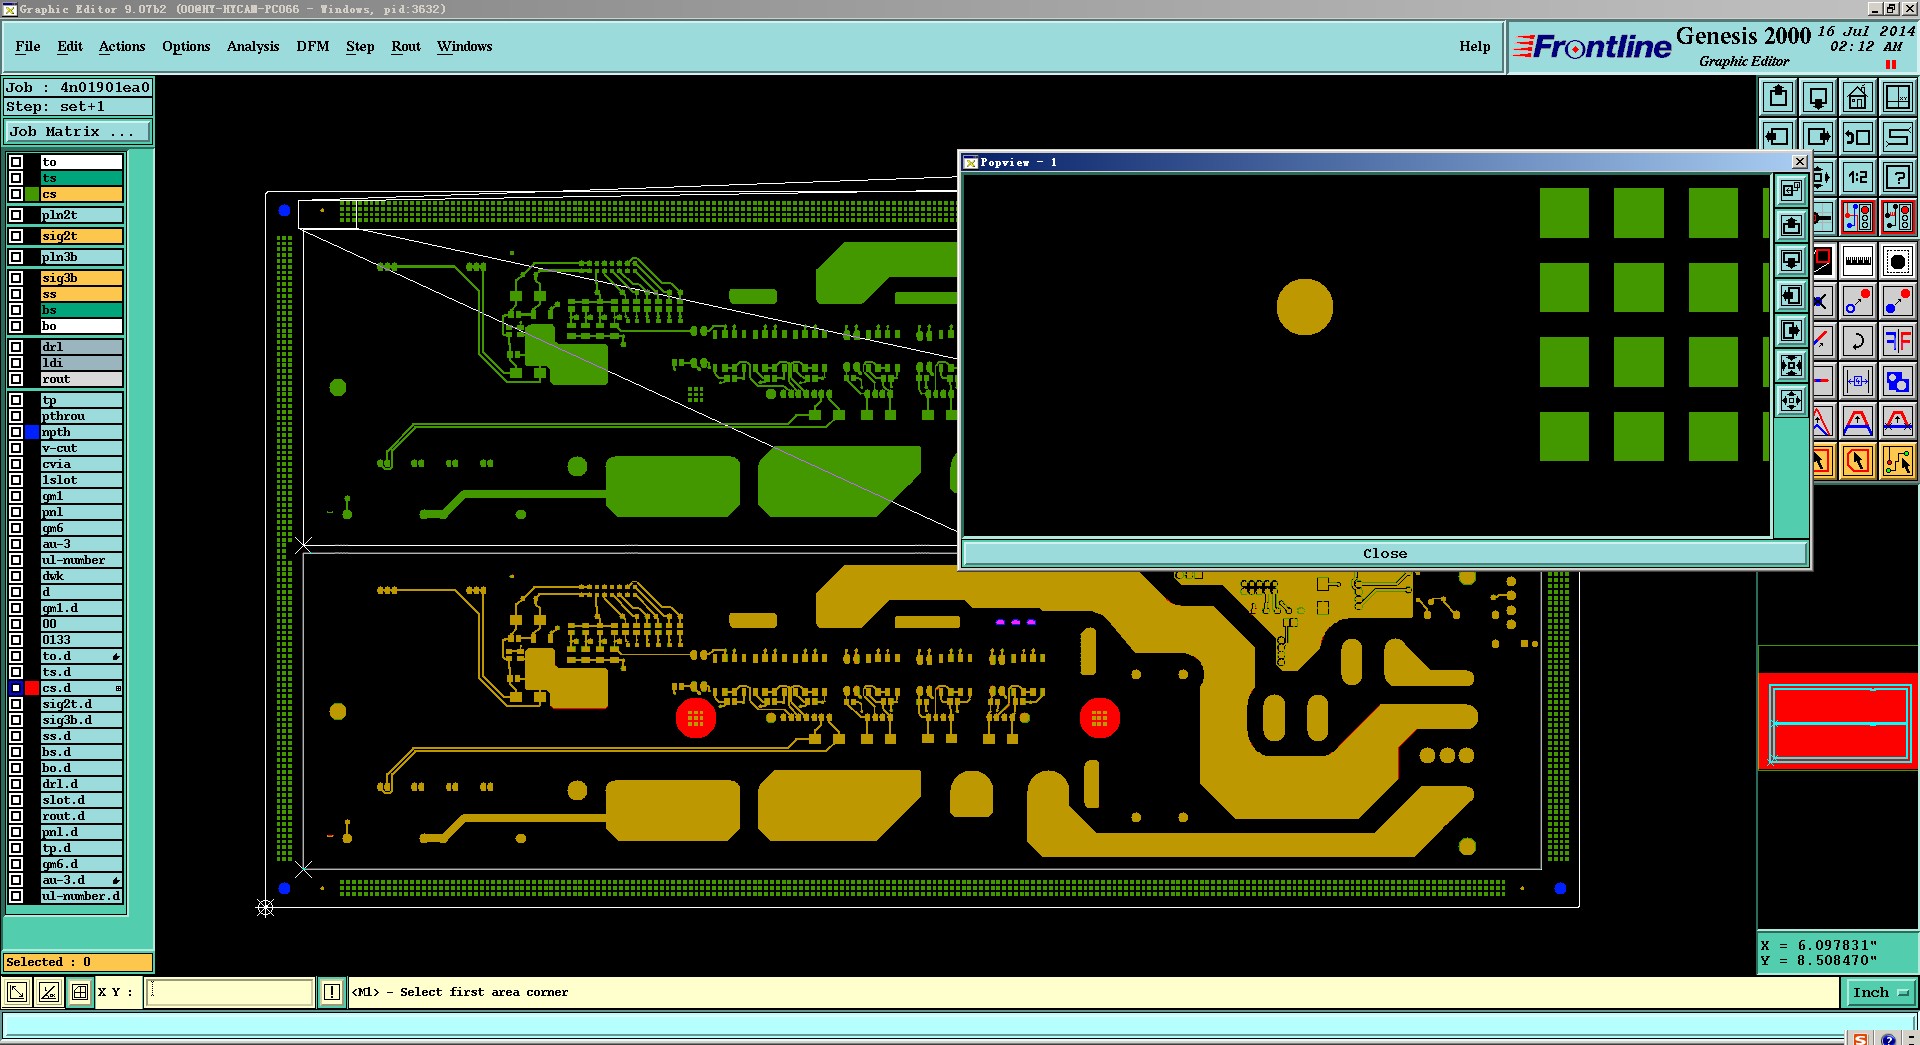Open the Rout menu

(x=406, y=46)
